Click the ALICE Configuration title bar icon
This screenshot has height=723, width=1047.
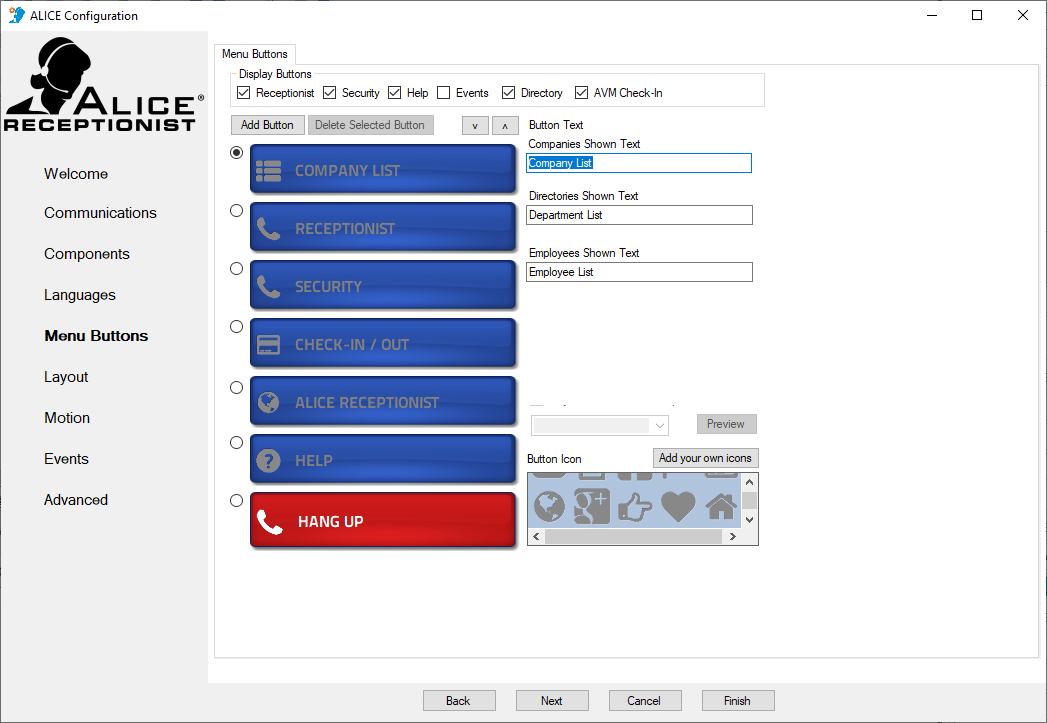[17, 15]
